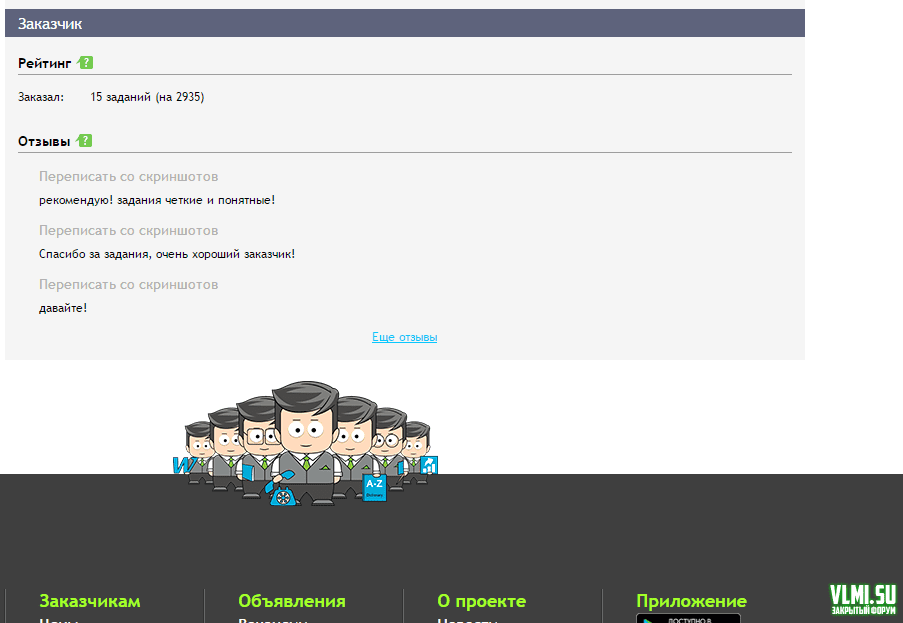The image size is (903, 623).
Task: Open task title above 'Спасибо за задания' review
Action: [x=128, y=231]
